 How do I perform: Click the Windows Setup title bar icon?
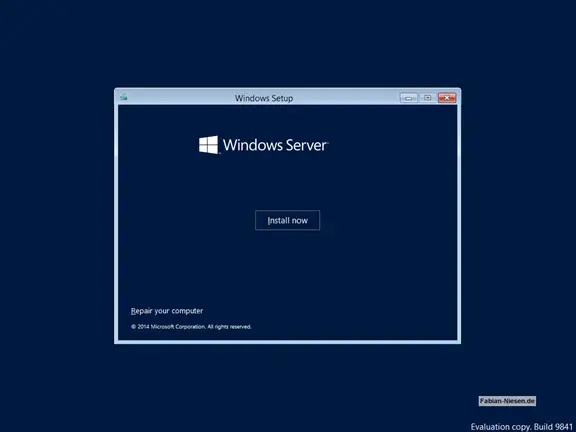click(x=124, y=97)
